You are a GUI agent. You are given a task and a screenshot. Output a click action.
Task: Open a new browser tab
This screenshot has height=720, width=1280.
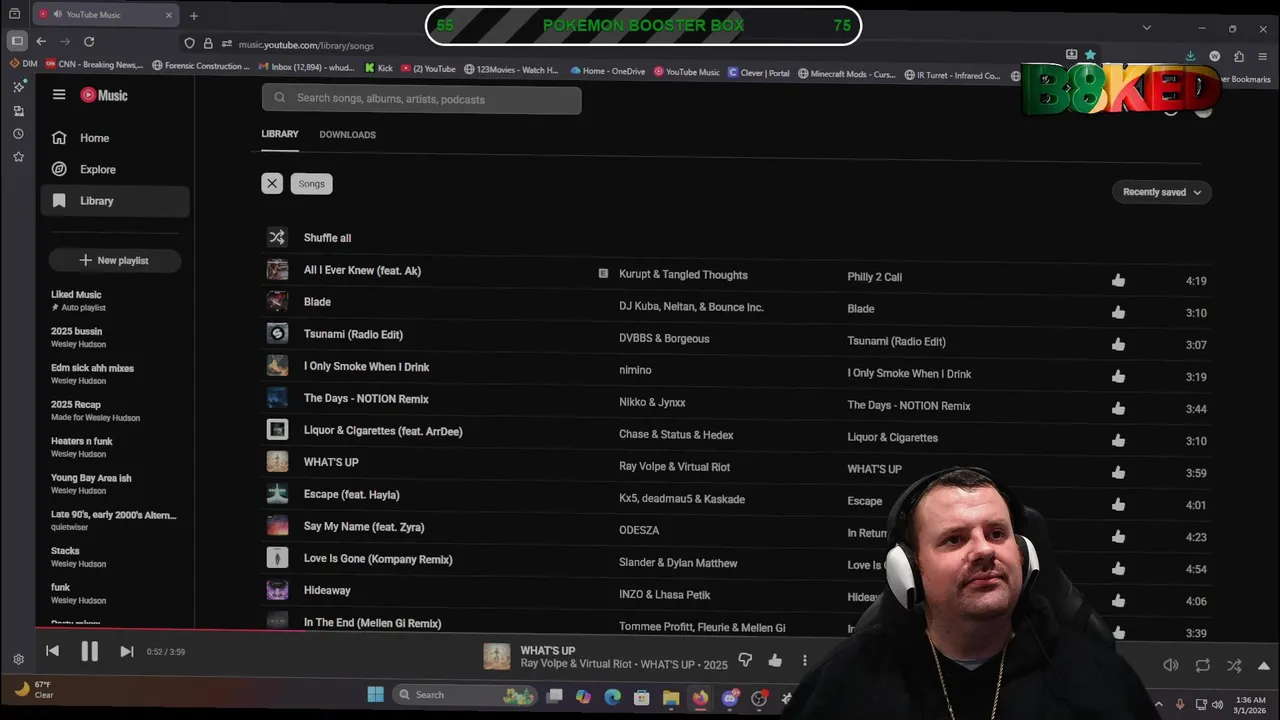coord(194,15)
